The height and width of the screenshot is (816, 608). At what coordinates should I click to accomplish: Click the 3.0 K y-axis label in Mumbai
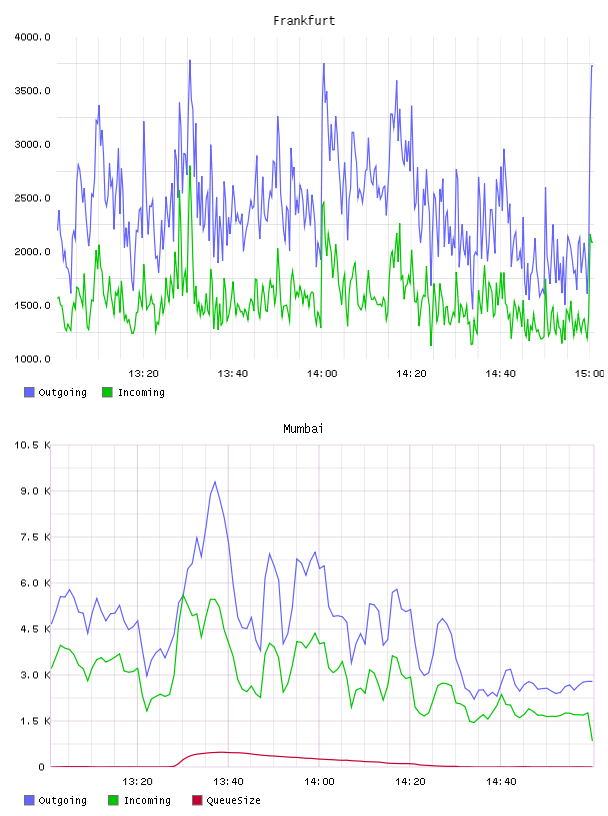pyautogui.click(x=35, y=674)
